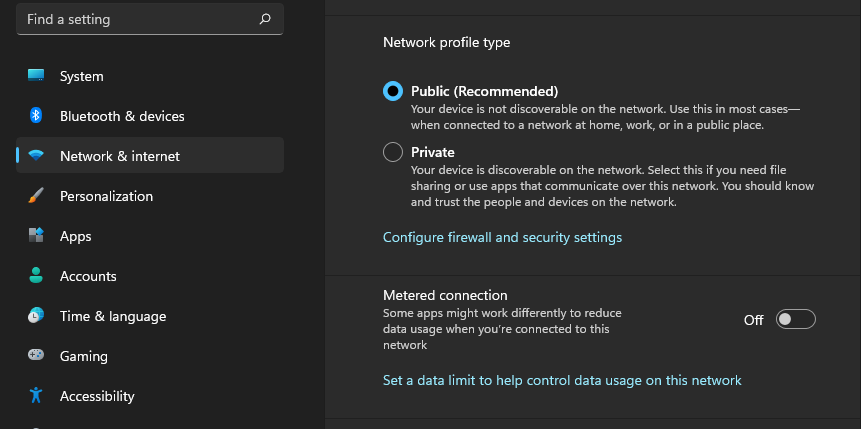Select the Public (Recommended) radio button
The width and height of the screenshot is (861, 429).
pyautogui.click(x=393, y=91)
